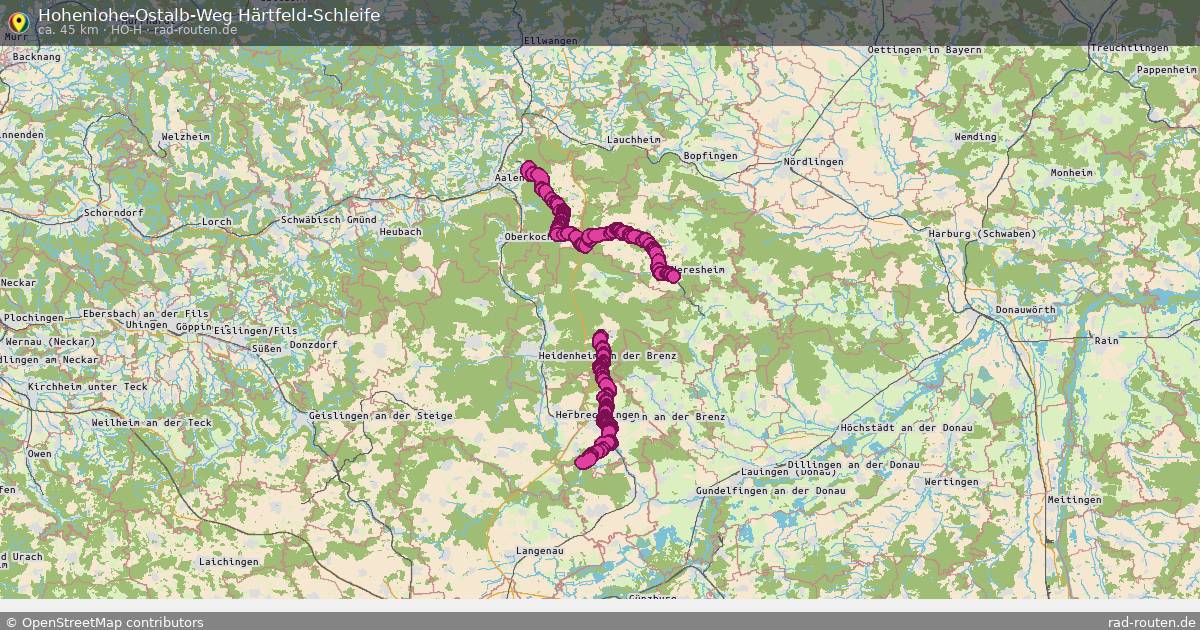Click route marker near Herbrechtingen

coord(606,414)
